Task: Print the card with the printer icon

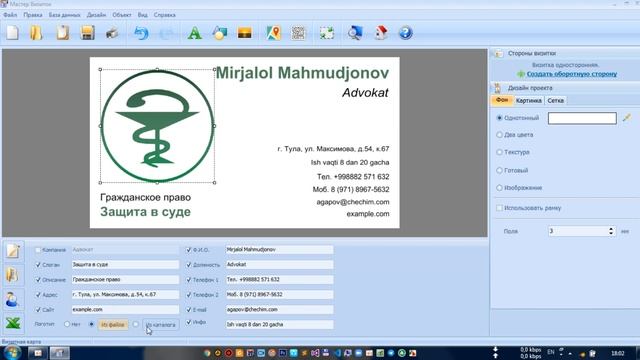Action: click(x=112, y=33)
